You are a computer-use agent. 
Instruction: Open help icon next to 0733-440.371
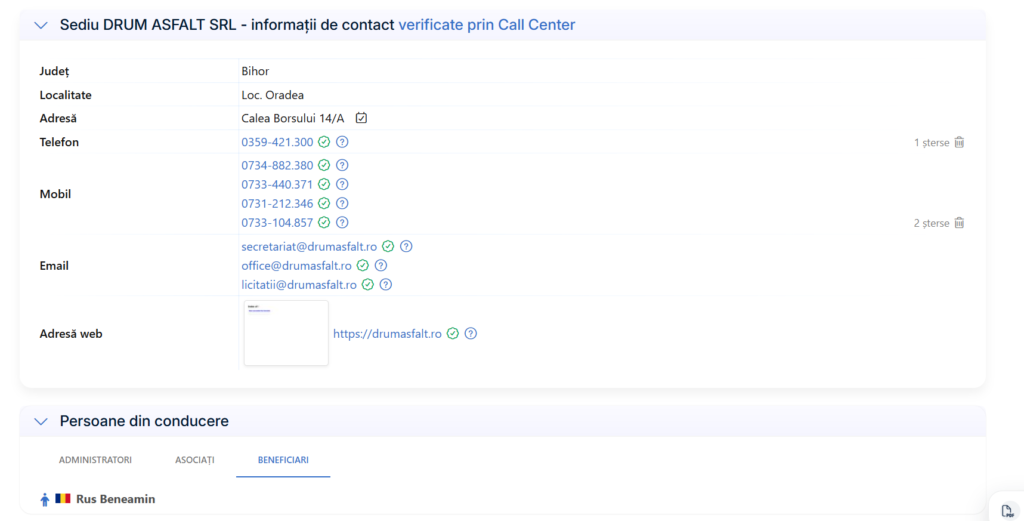pos(342,184)
